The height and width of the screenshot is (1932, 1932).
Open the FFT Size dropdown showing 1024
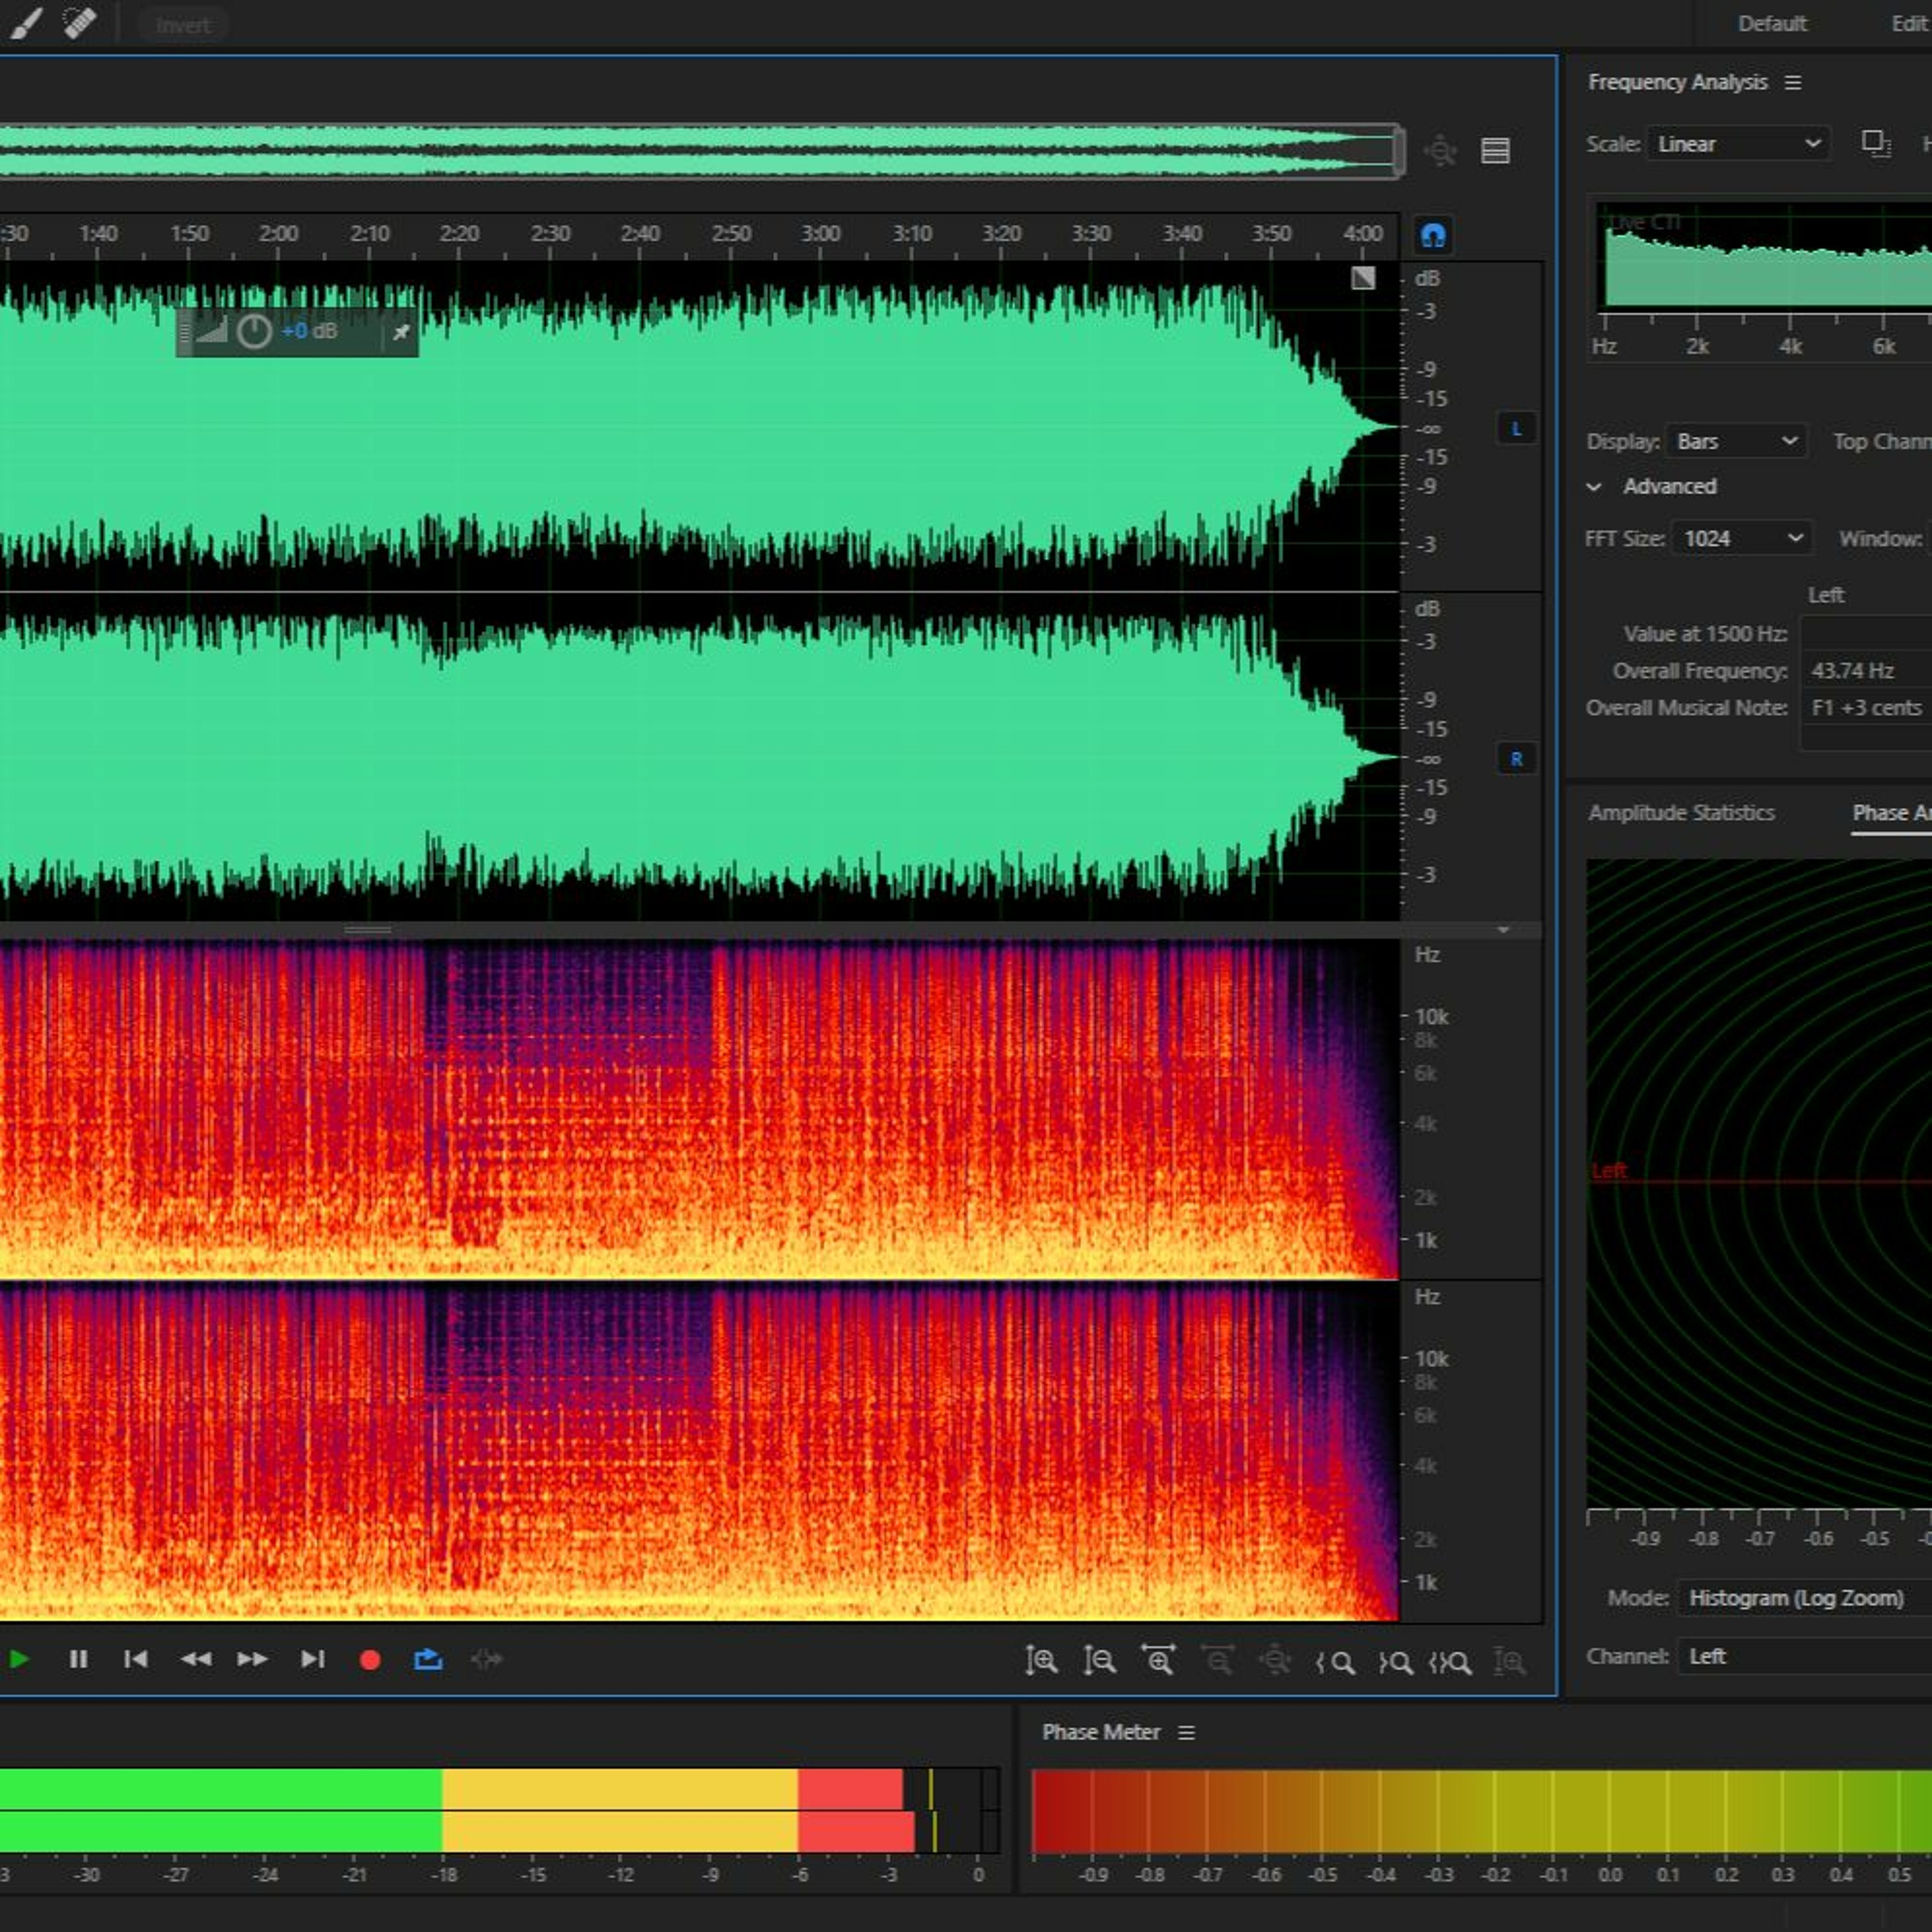1743,538
